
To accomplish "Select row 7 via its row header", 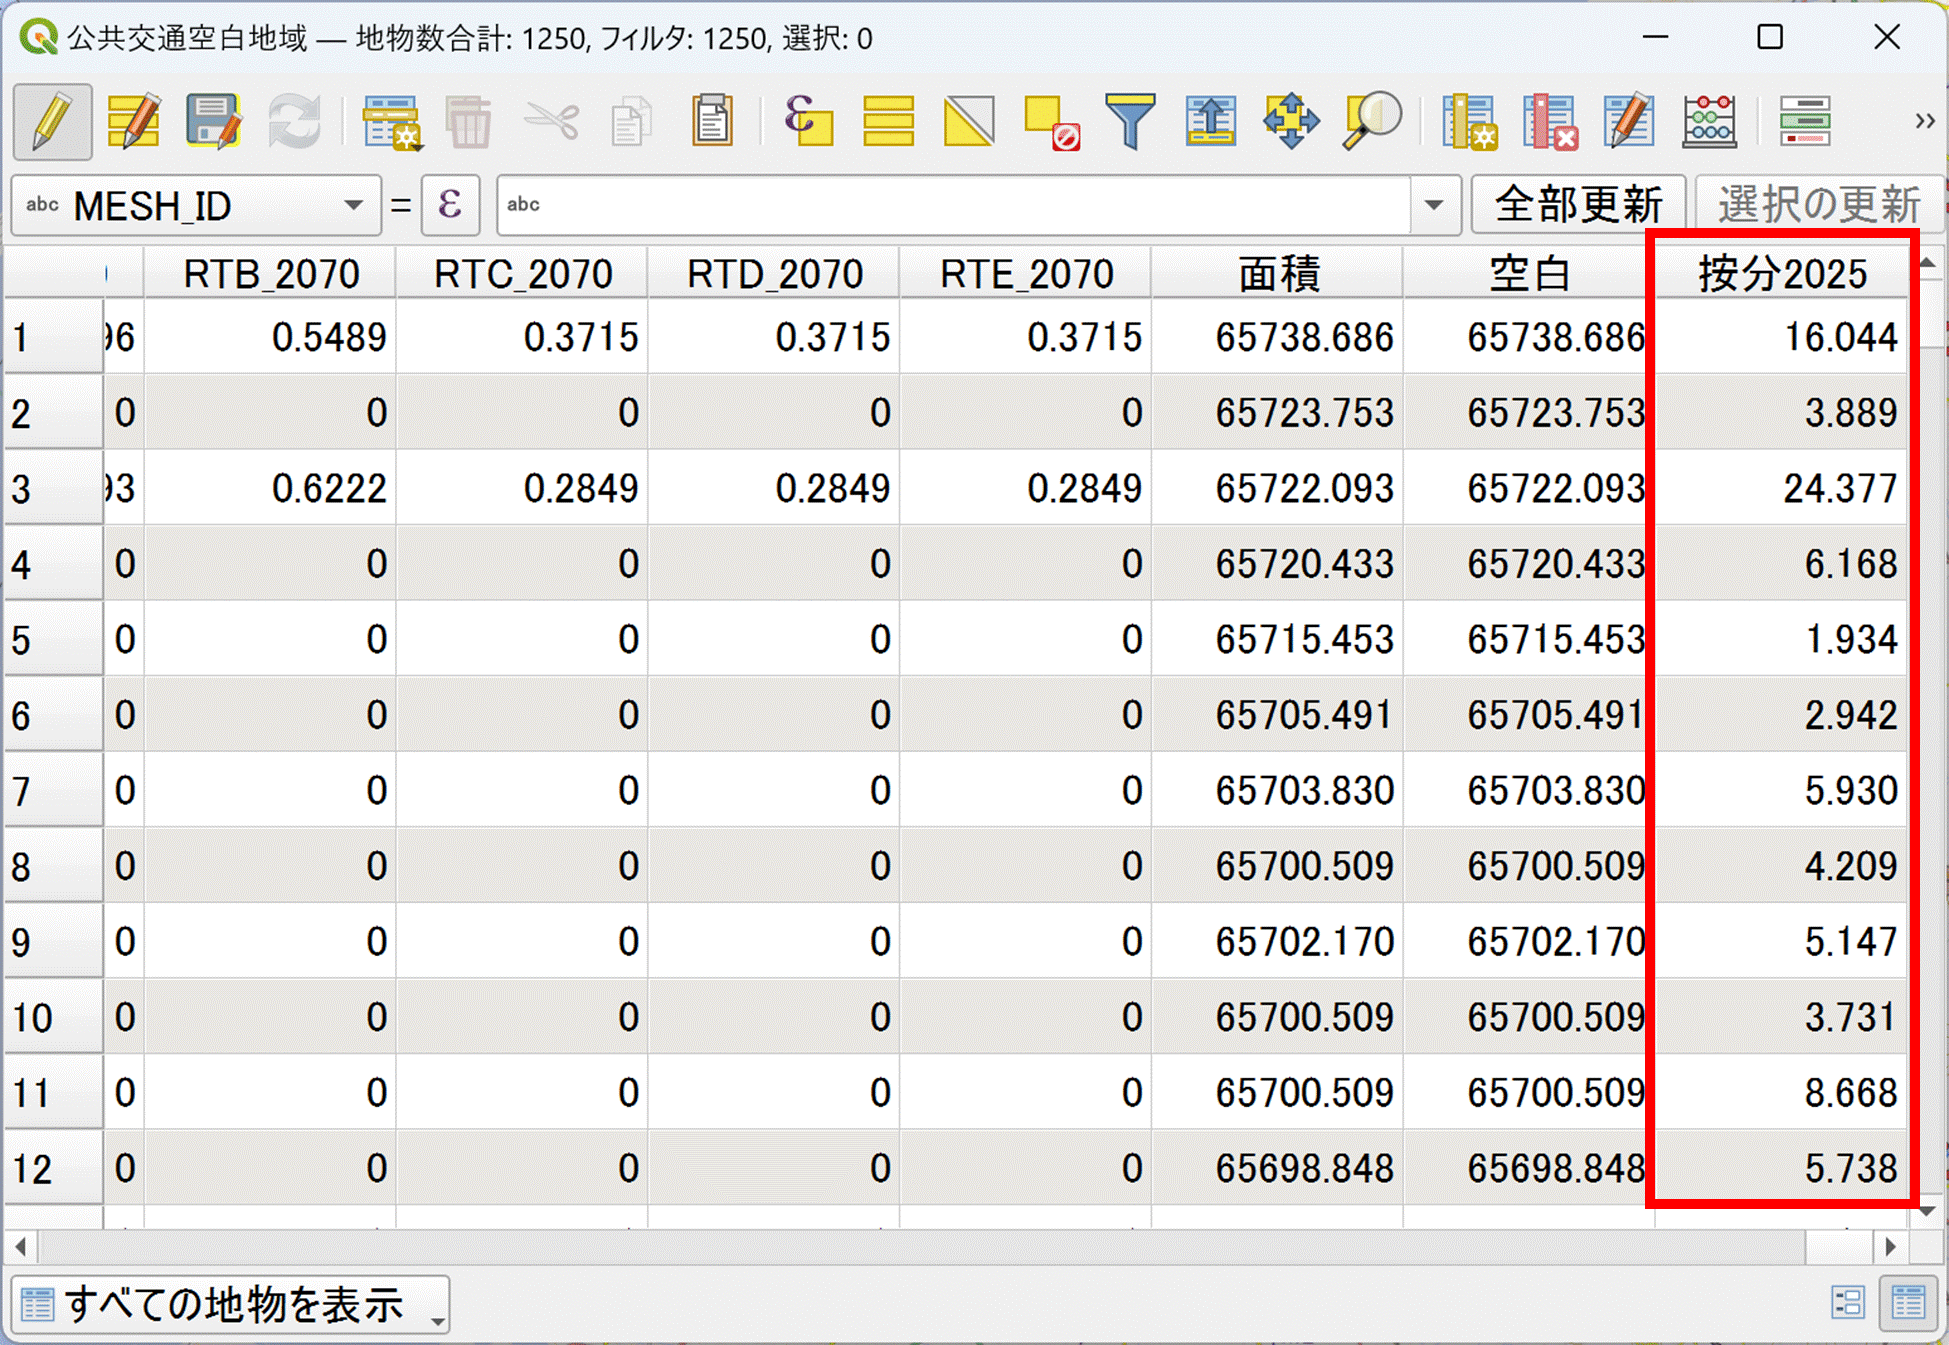I will pos(53,790).
